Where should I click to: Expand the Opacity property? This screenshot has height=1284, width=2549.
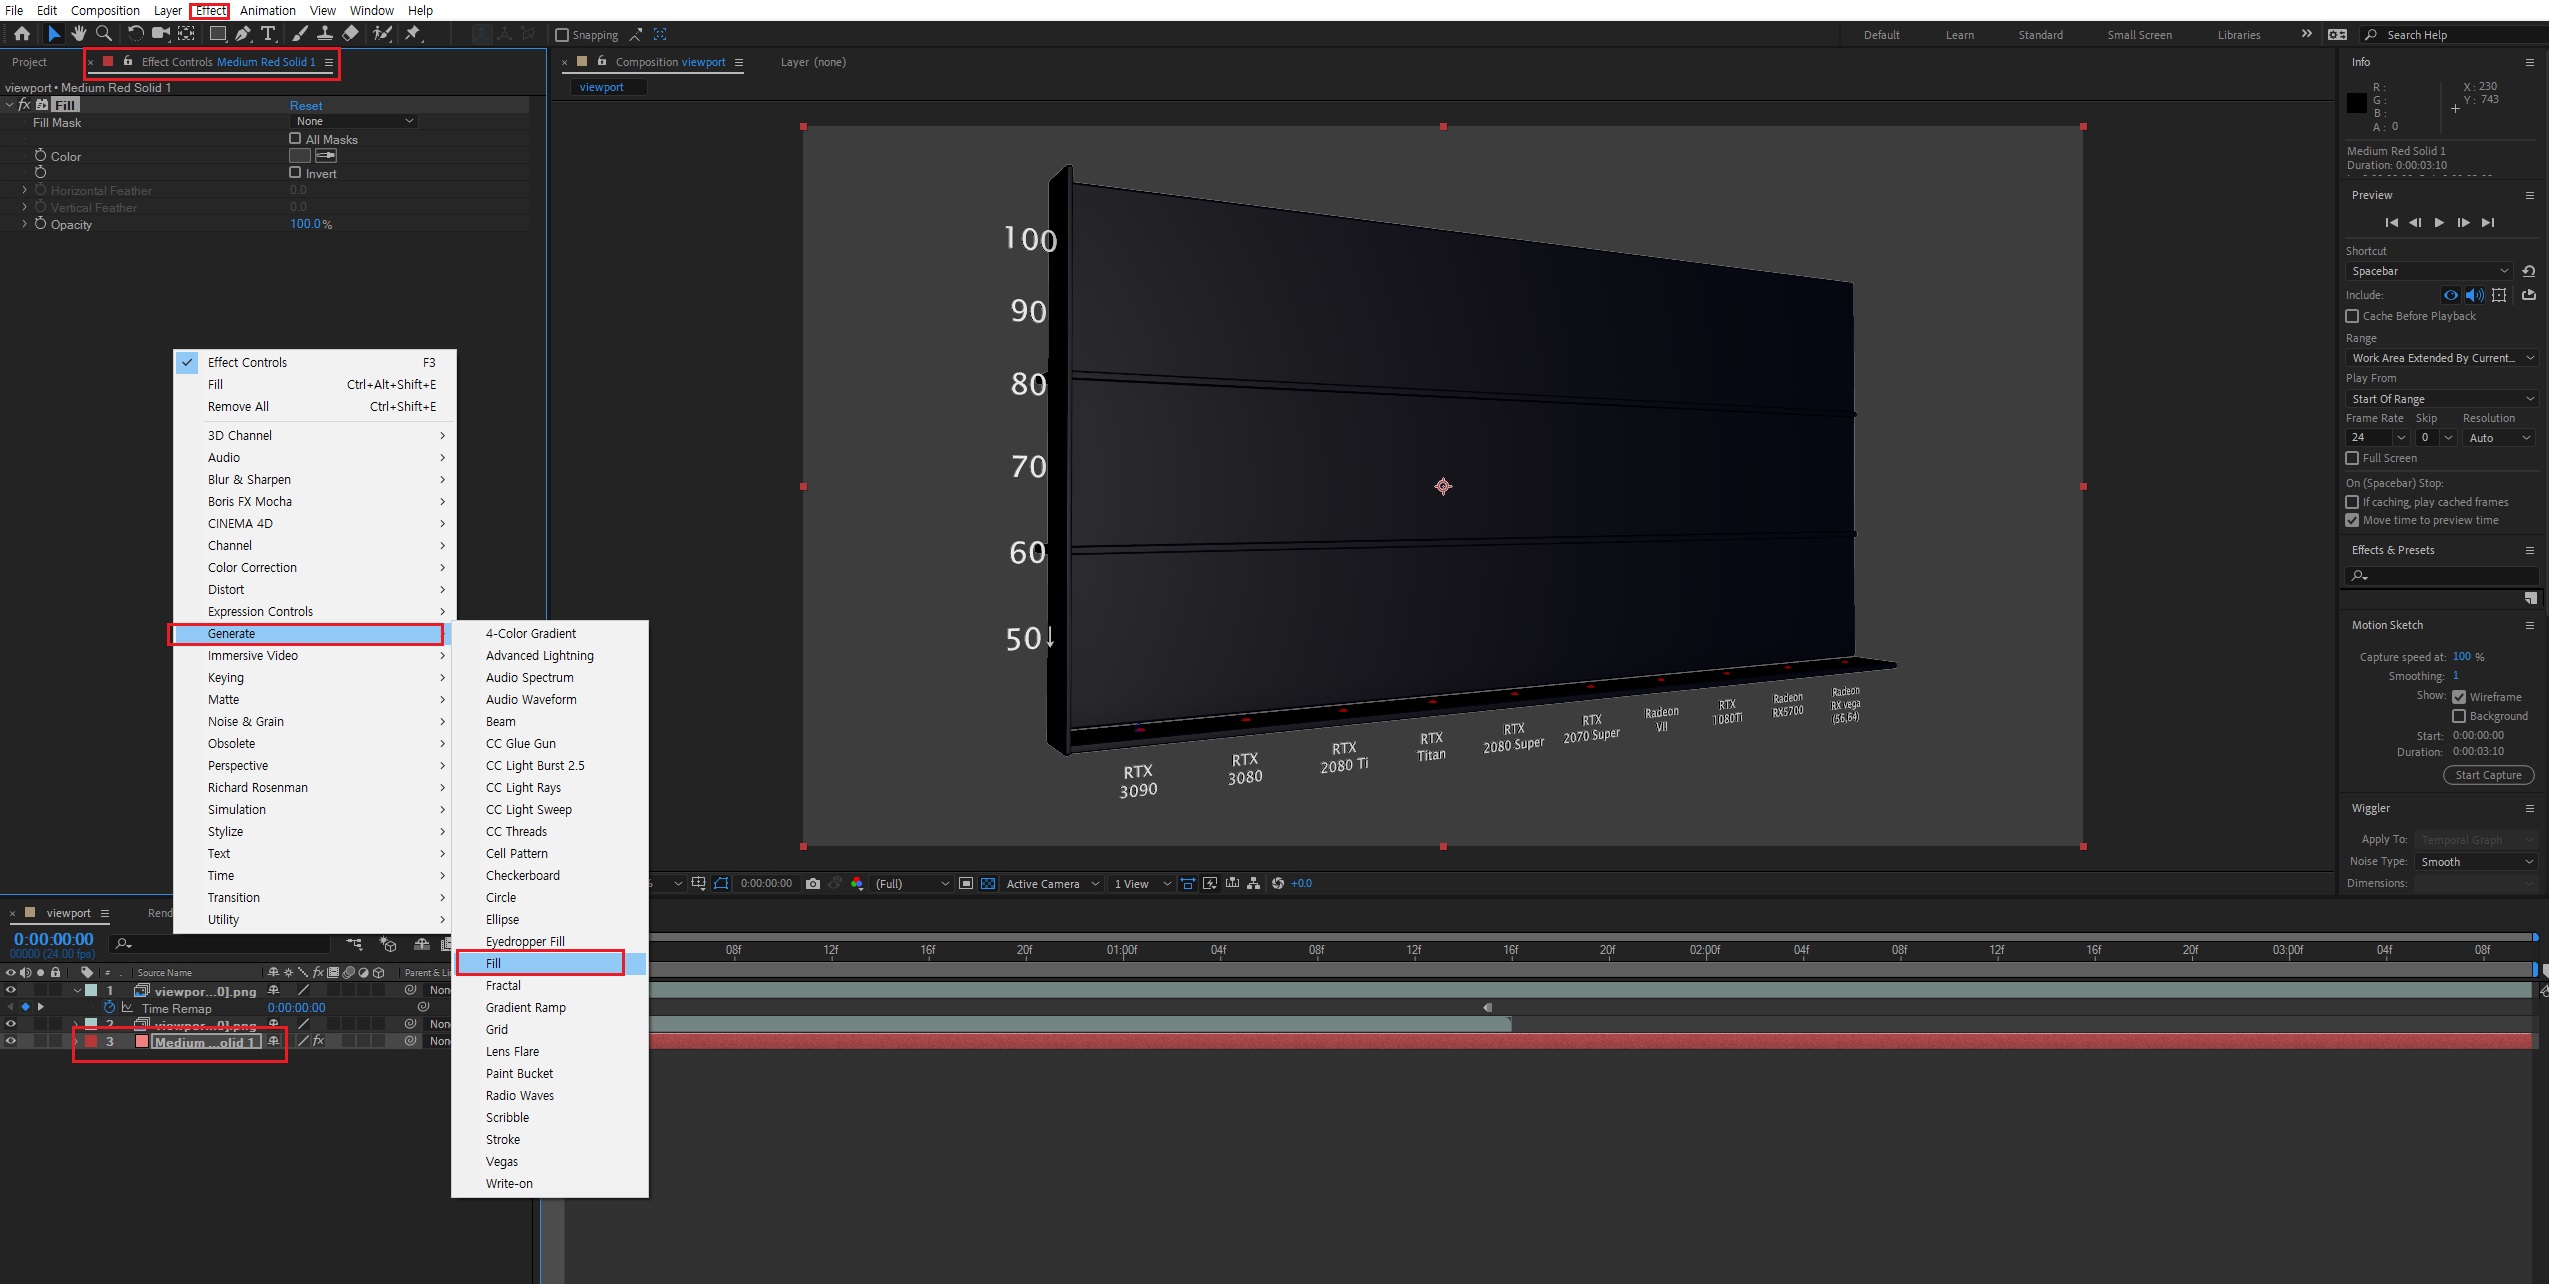[x=25, y=224]
